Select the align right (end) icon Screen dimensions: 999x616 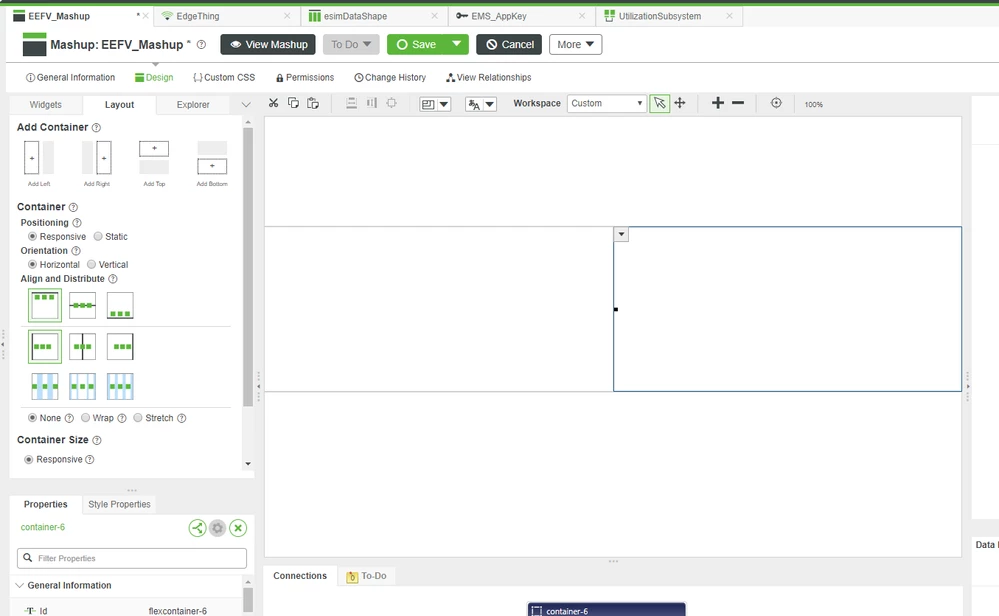pos(120,347)
